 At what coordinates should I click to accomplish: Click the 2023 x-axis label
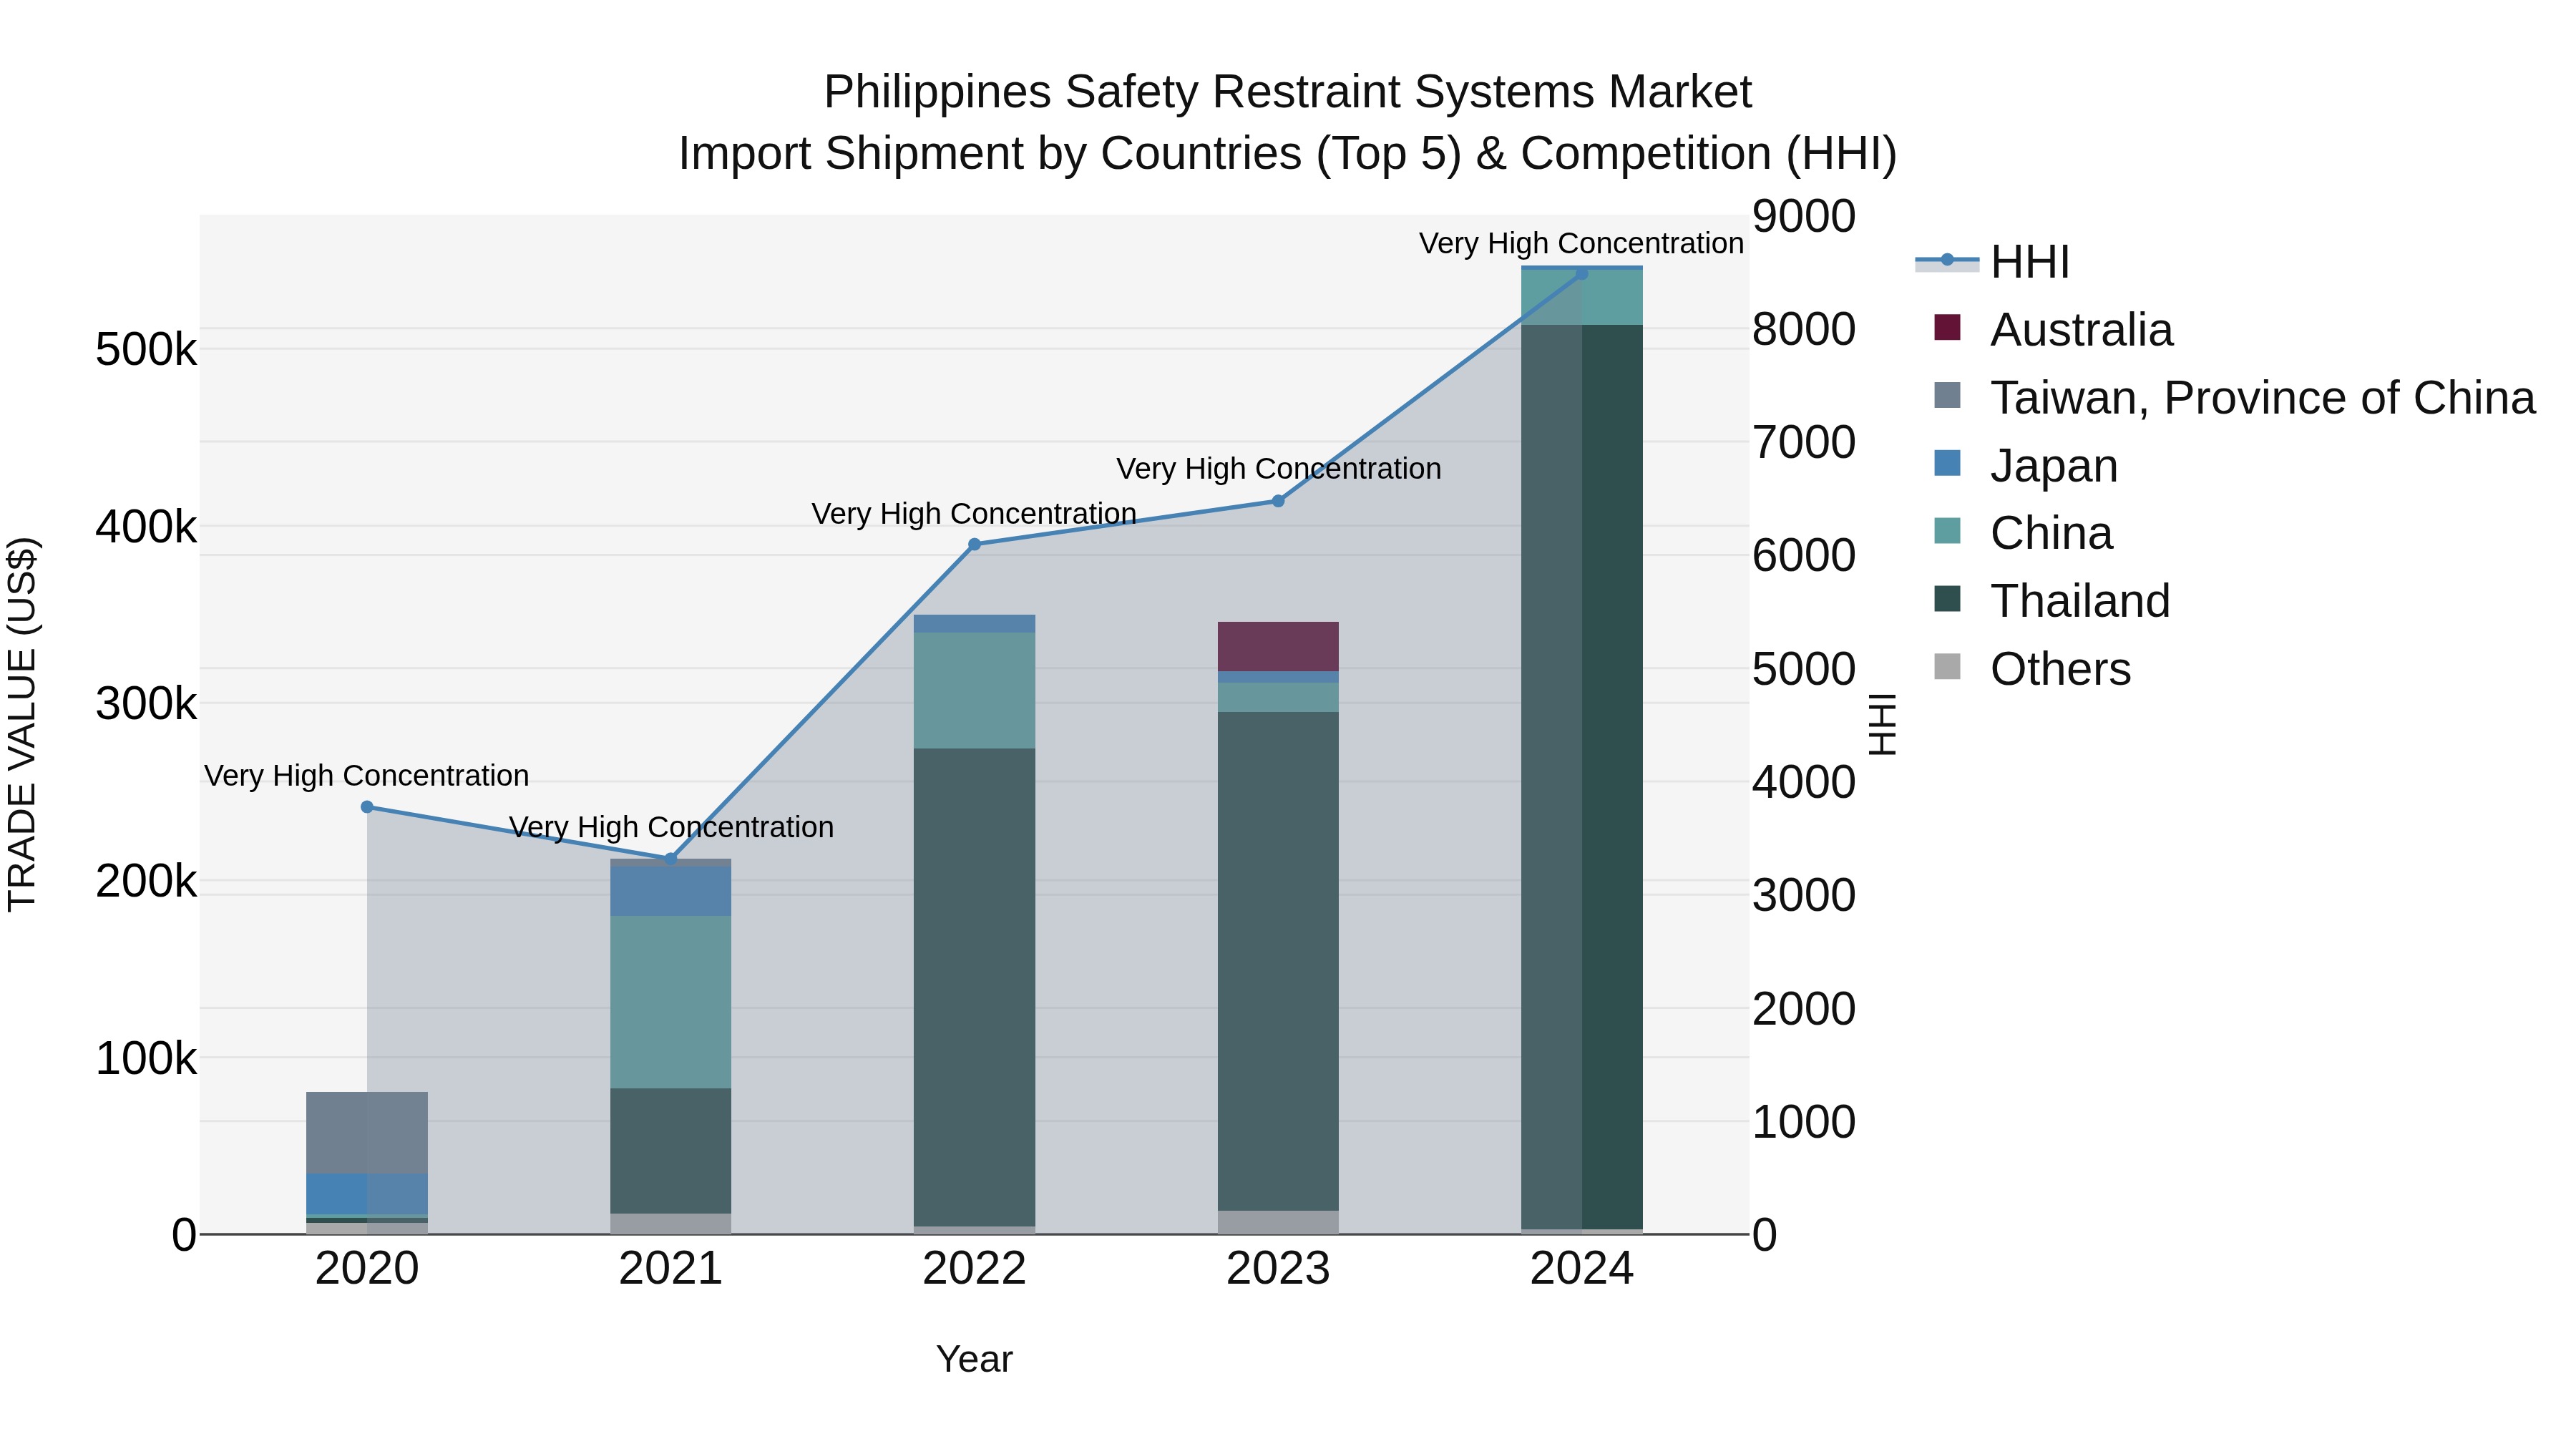pyautogui.click(x=1278, y=1269)
